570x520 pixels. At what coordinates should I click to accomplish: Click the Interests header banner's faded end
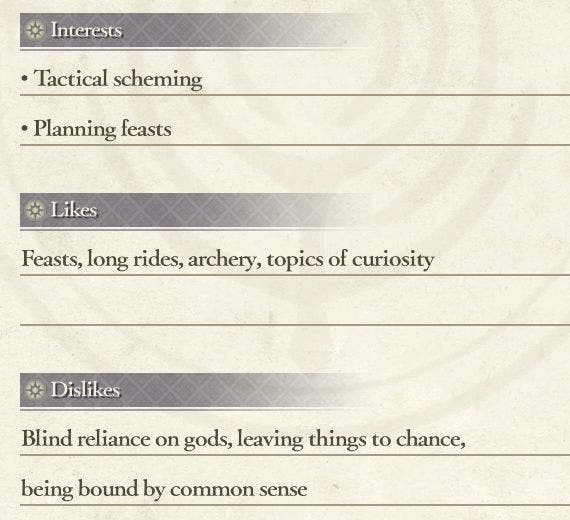coord(334,30)
